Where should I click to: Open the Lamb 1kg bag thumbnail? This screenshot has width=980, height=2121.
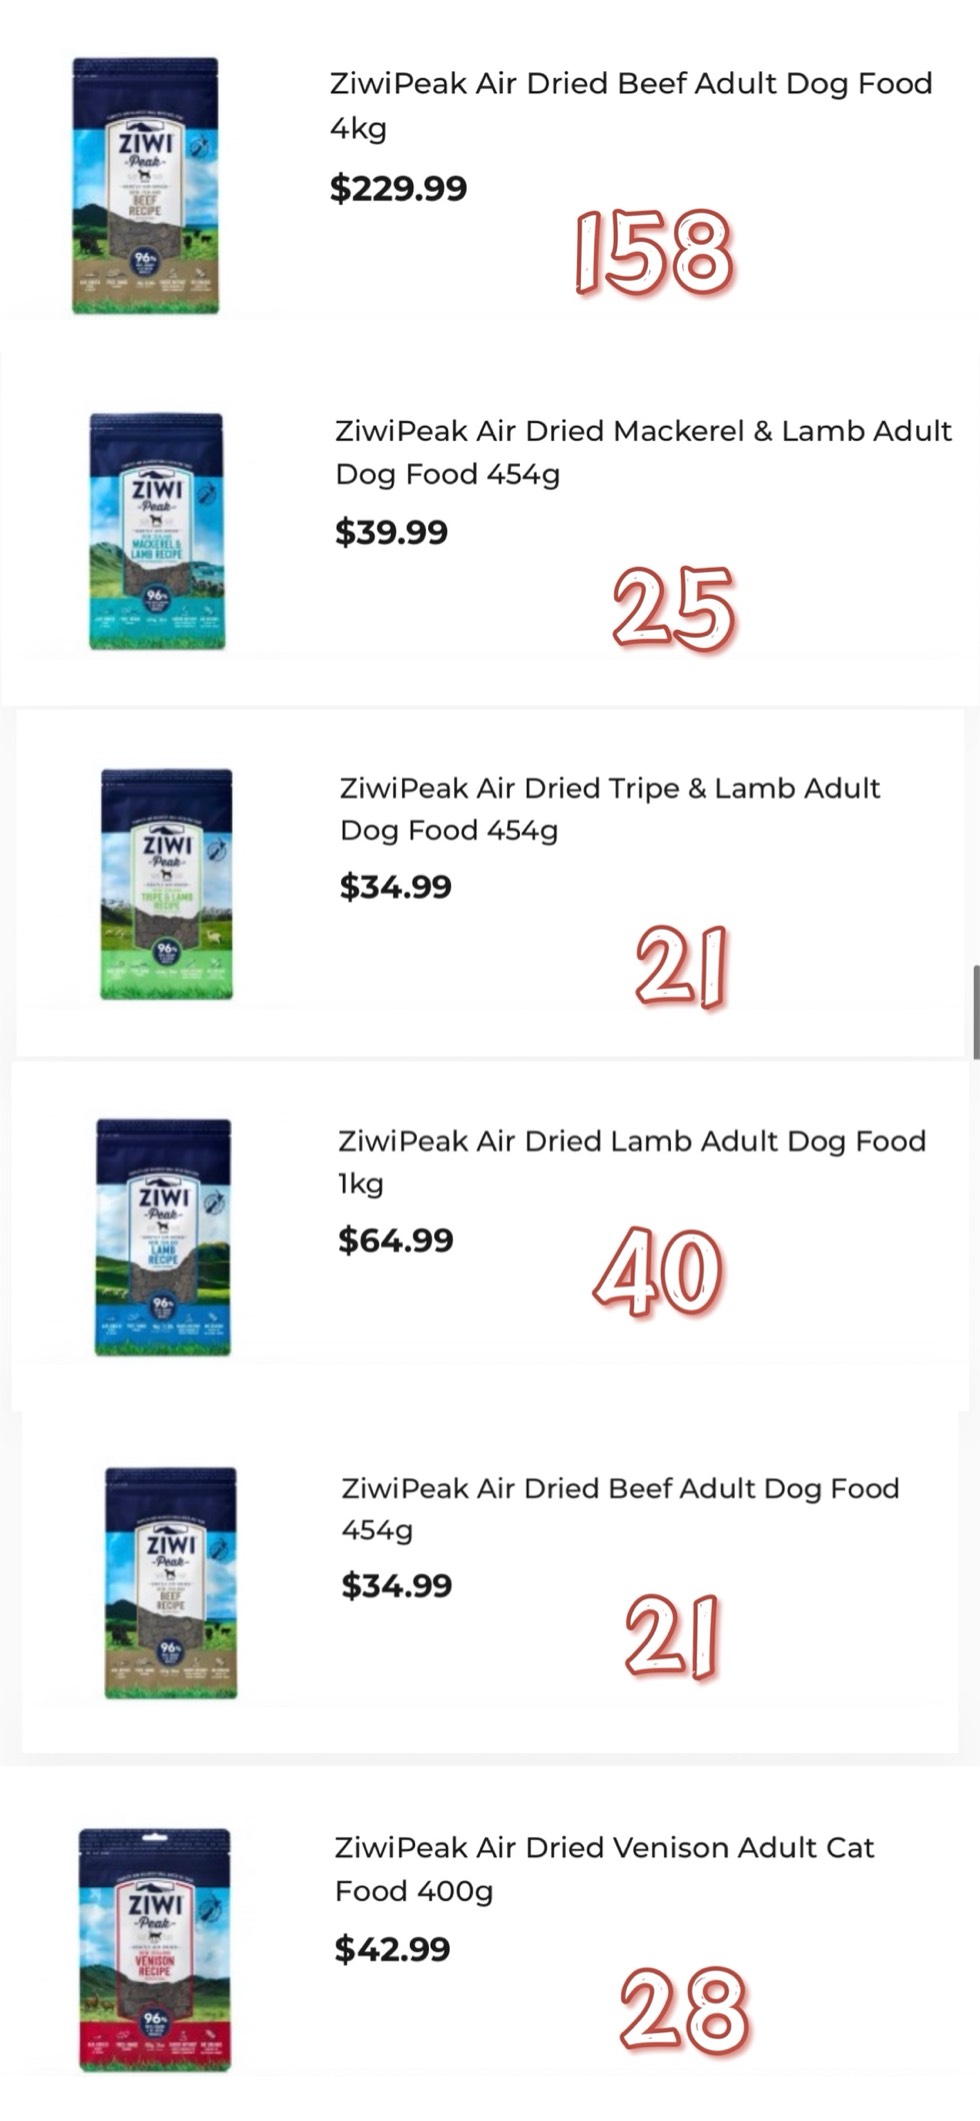163,1237
